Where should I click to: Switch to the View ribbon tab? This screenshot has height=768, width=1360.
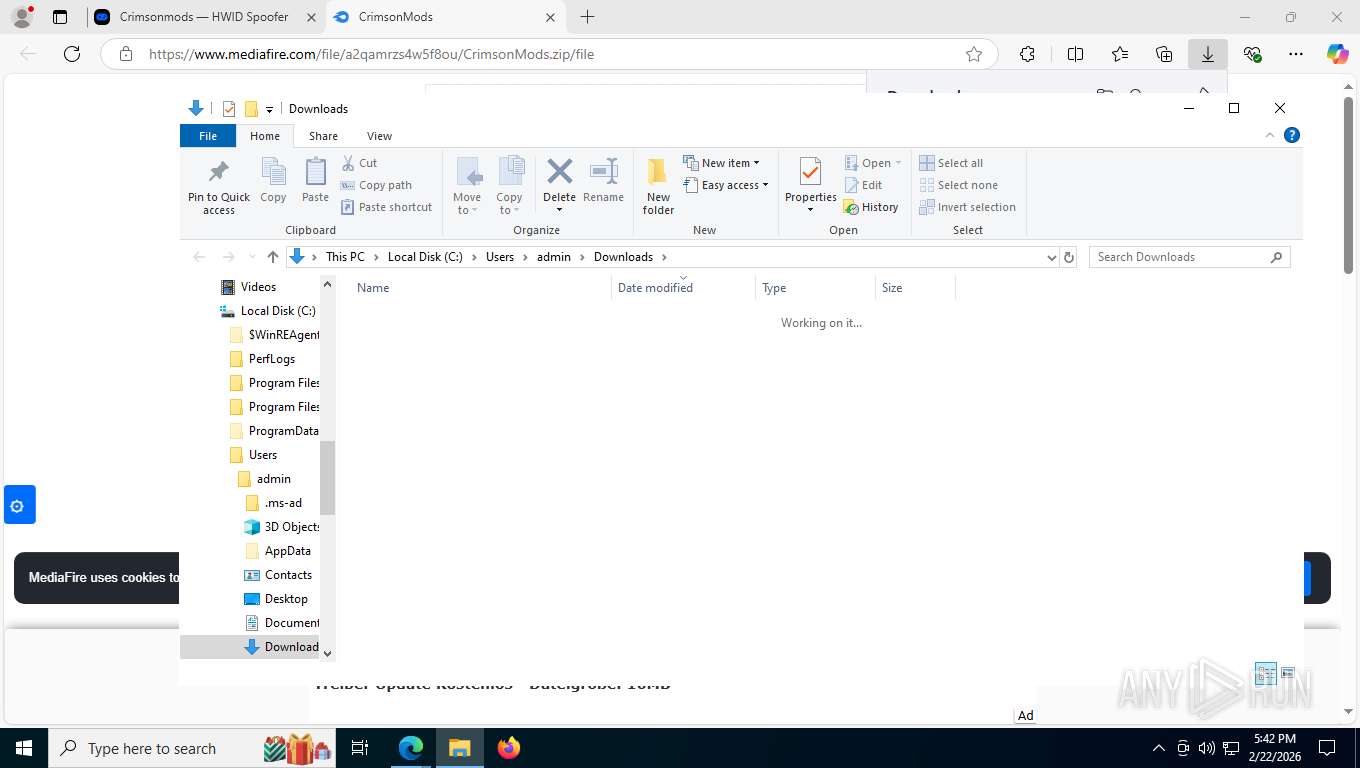coord(379,136)
